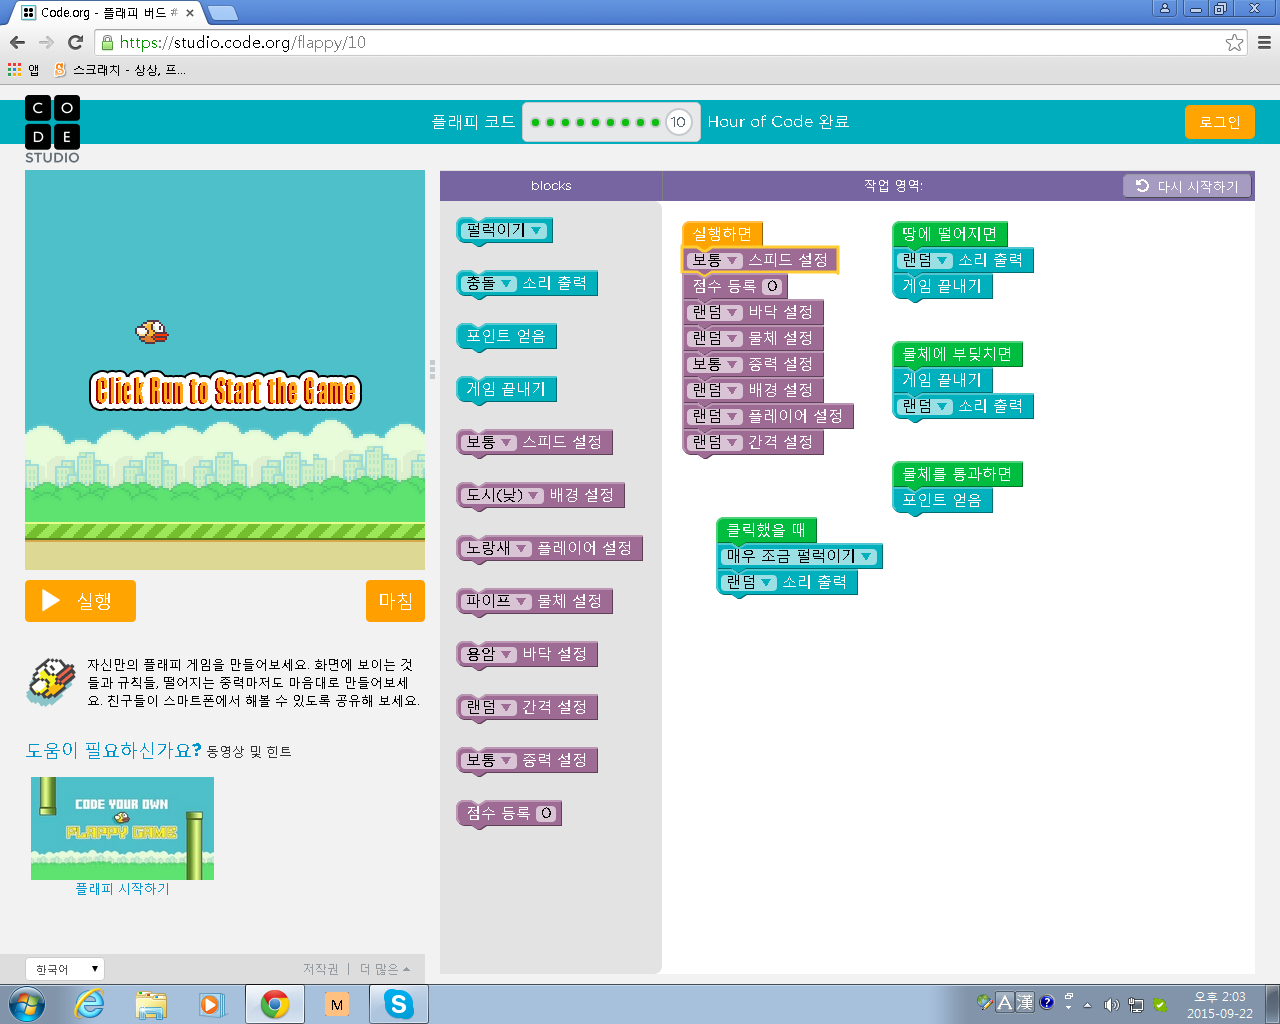This screenshot has width=1280, height=1024.
Task: Click score value 0 in workspace 점수 등록
Action: (x=771, y=286)
